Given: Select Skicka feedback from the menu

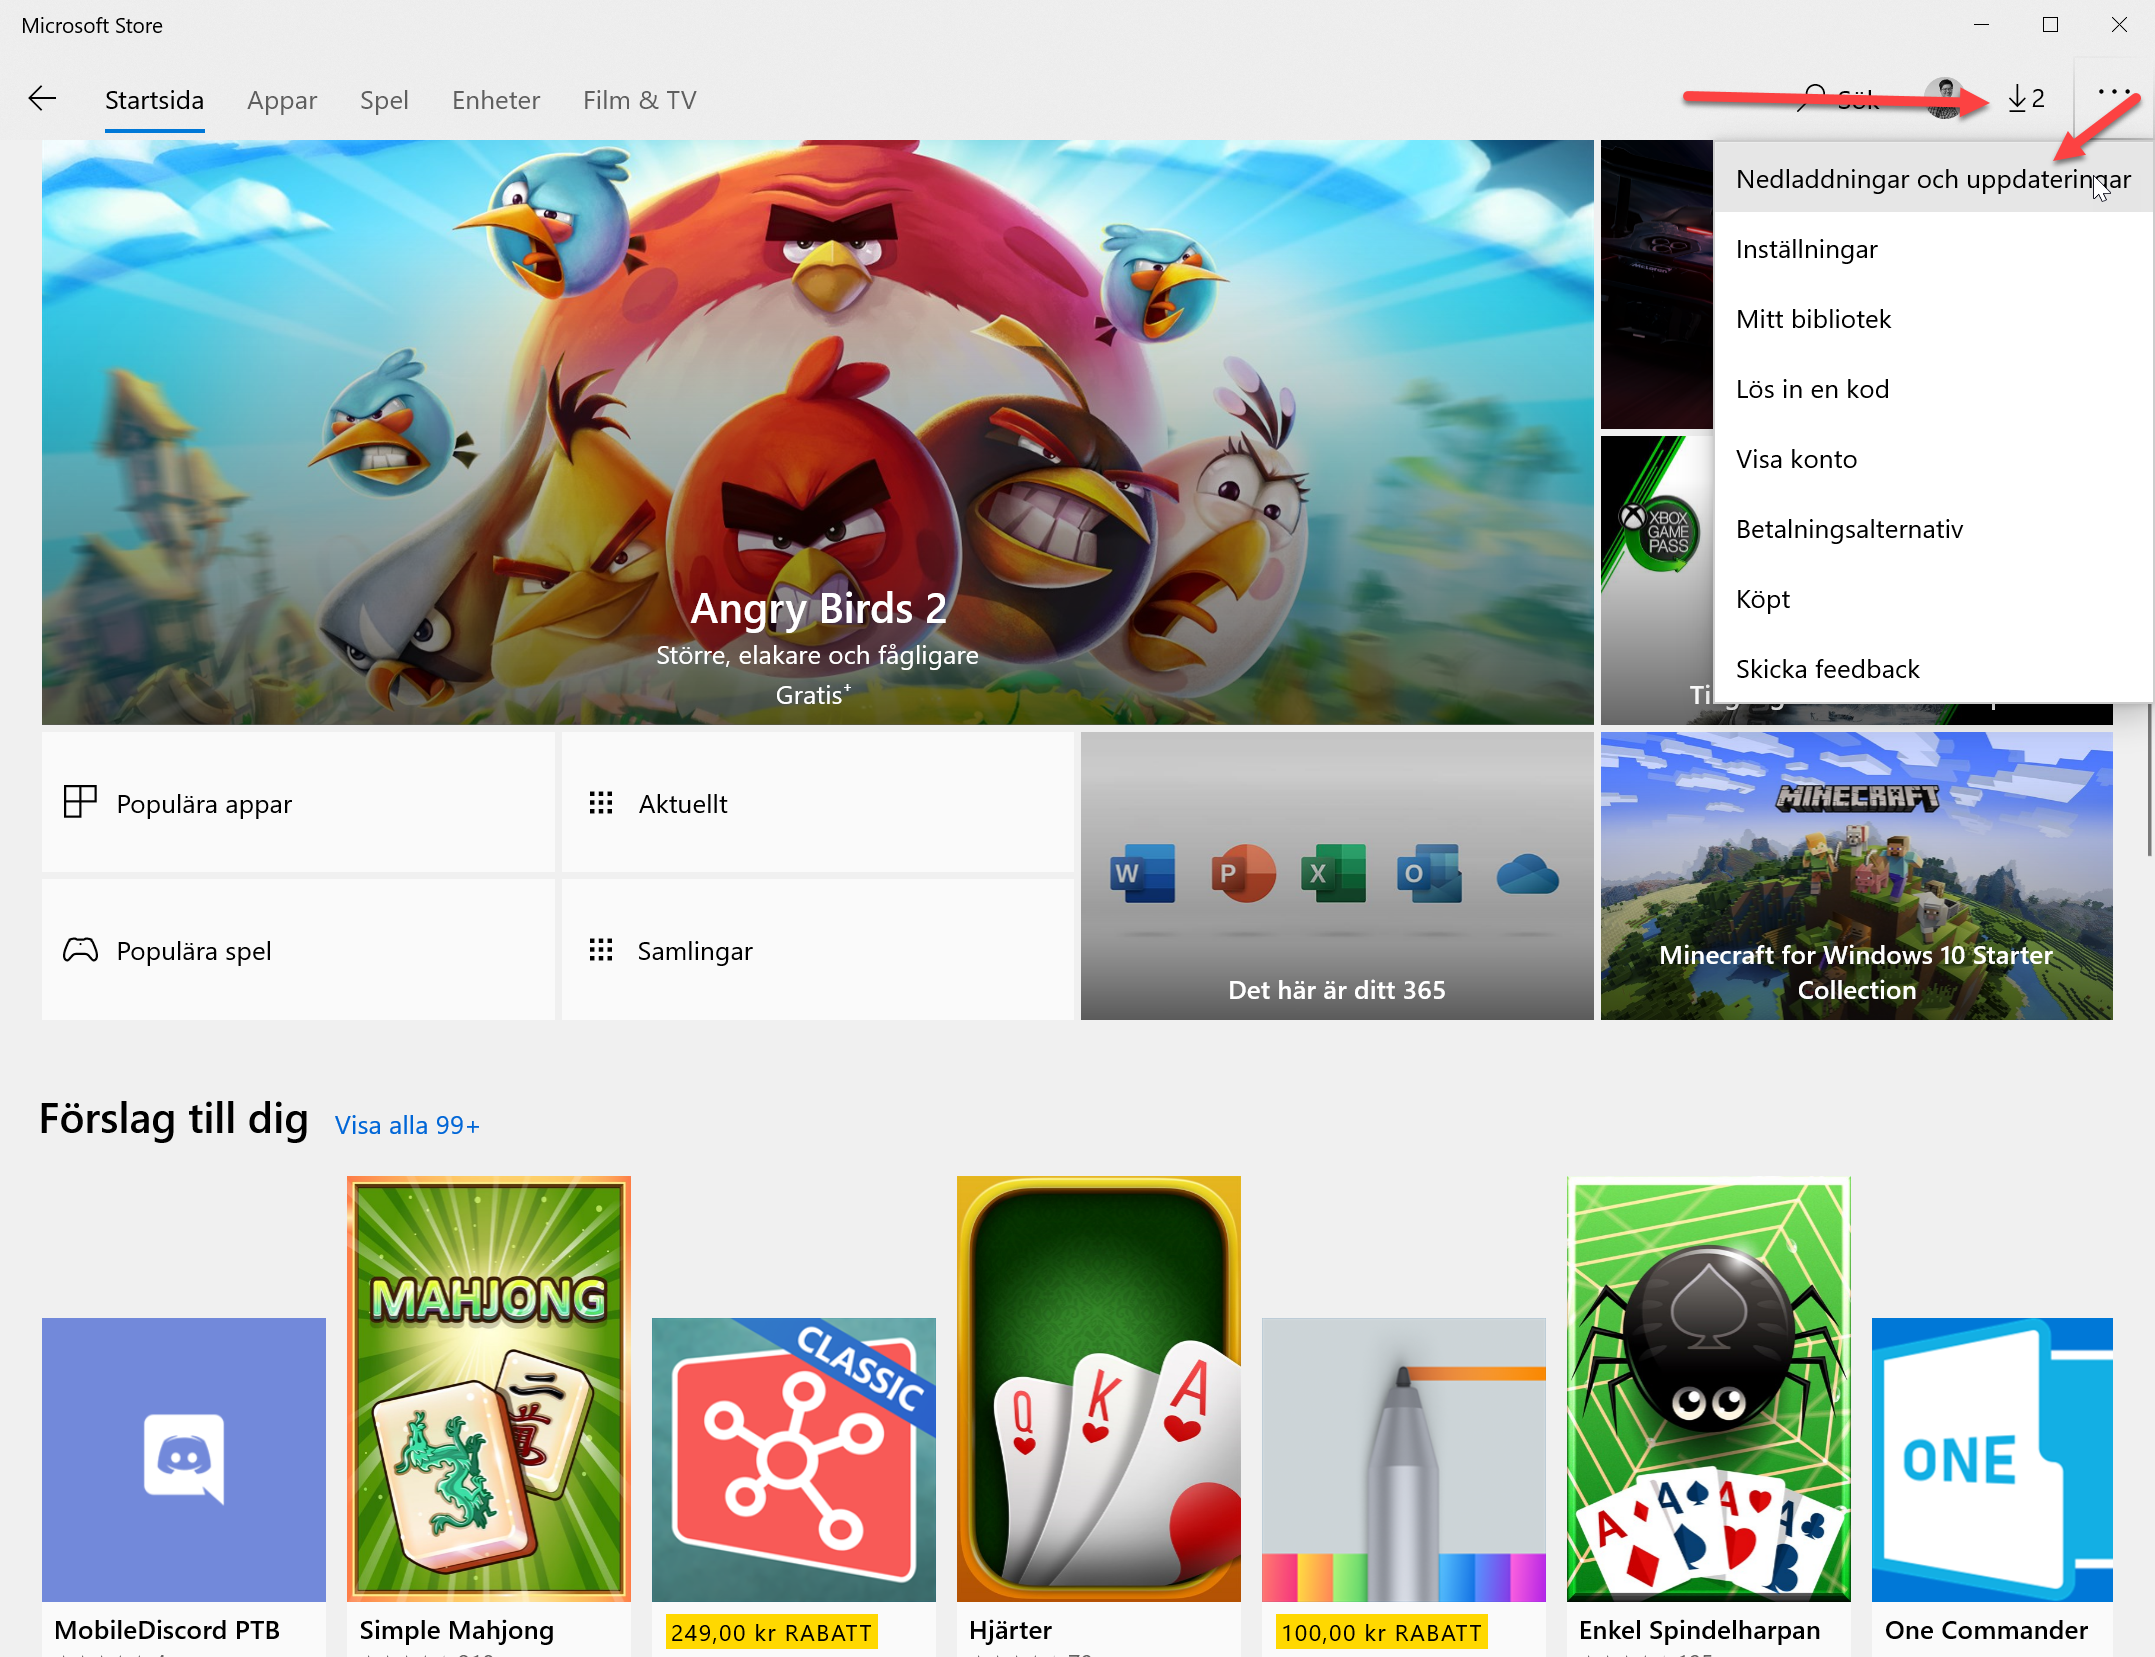Looking at the screenshot, I should pos(1933,669).
